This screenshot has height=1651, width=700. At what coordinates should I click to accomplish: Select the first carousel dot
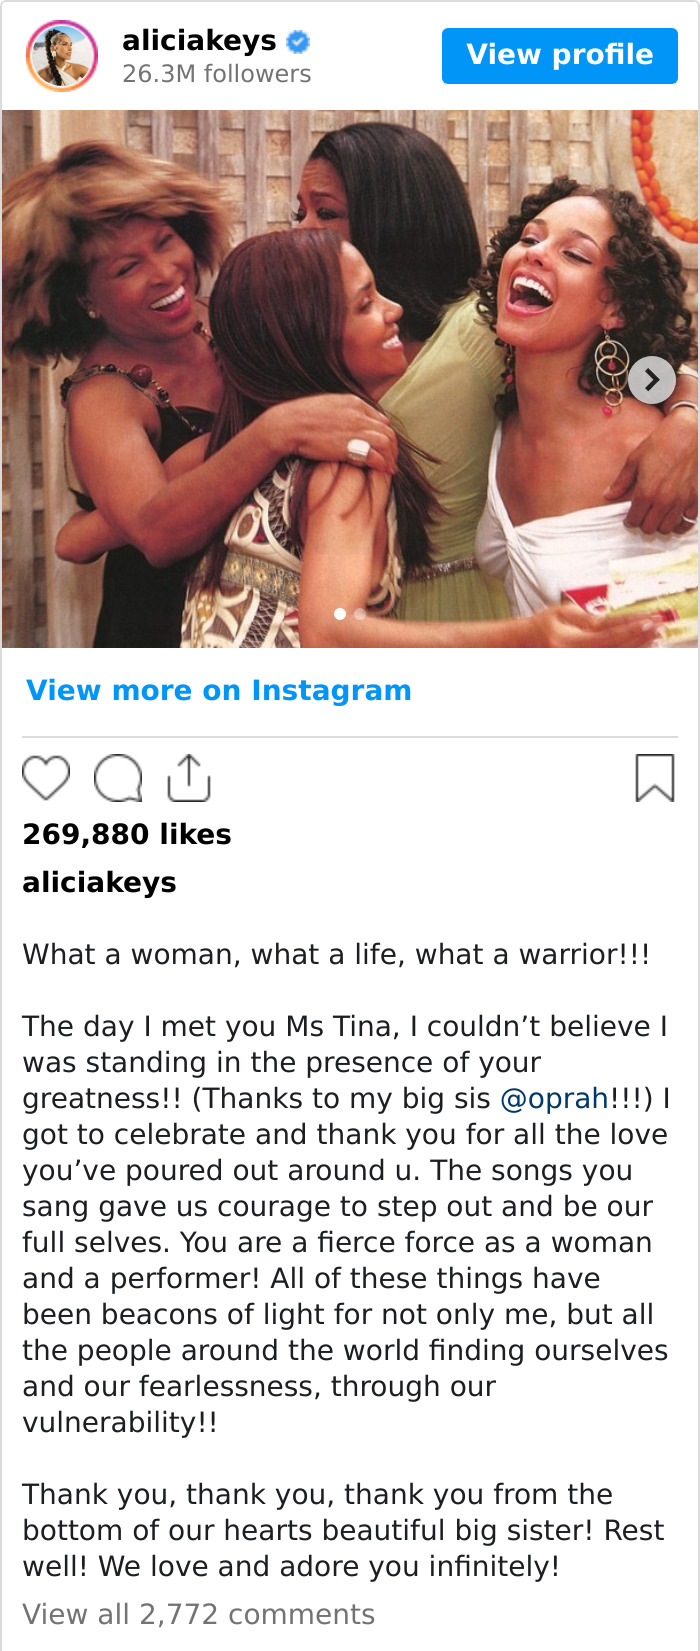point(340,614)
